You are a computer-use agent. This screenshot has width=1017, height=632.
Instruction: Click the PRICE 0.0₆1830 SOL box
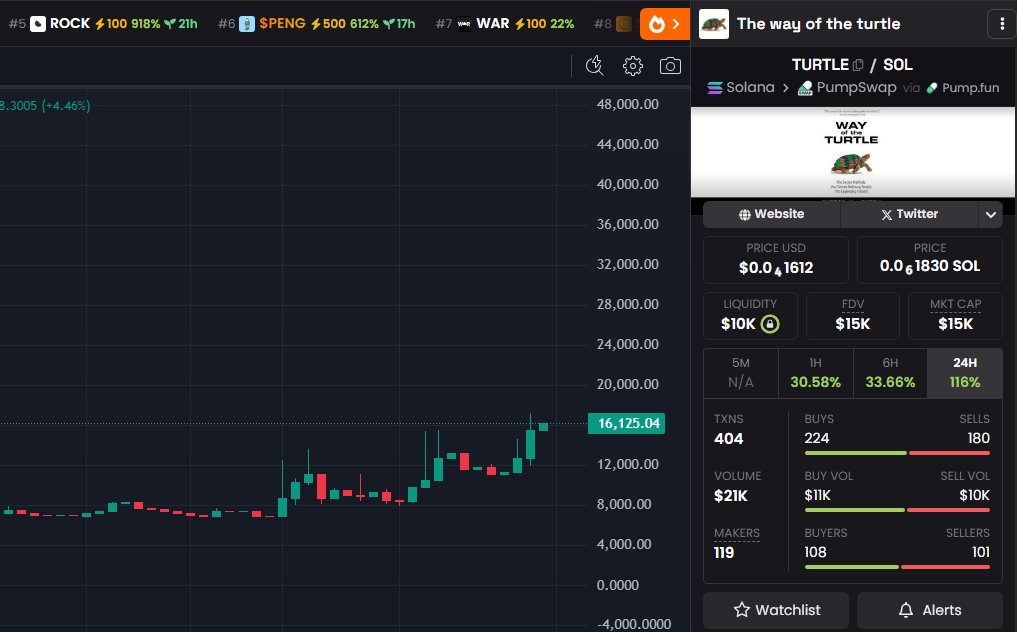pos(929,260)
